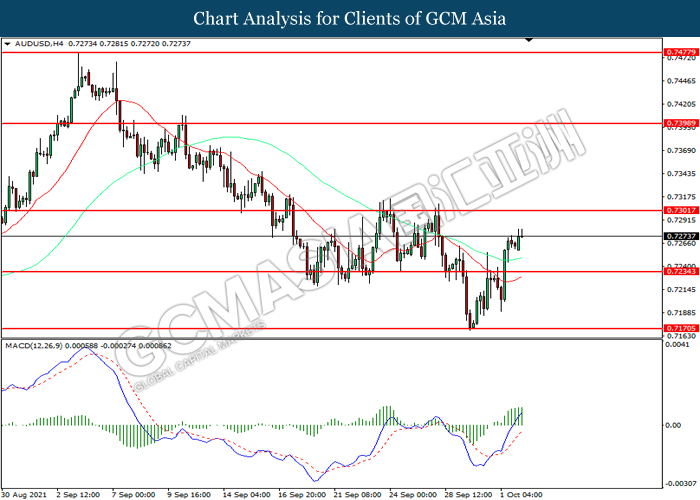Image resolution: width=700 pixels, height=500 pixels.
Task: Click the current price label 0.72737
Action: [681, 236]
